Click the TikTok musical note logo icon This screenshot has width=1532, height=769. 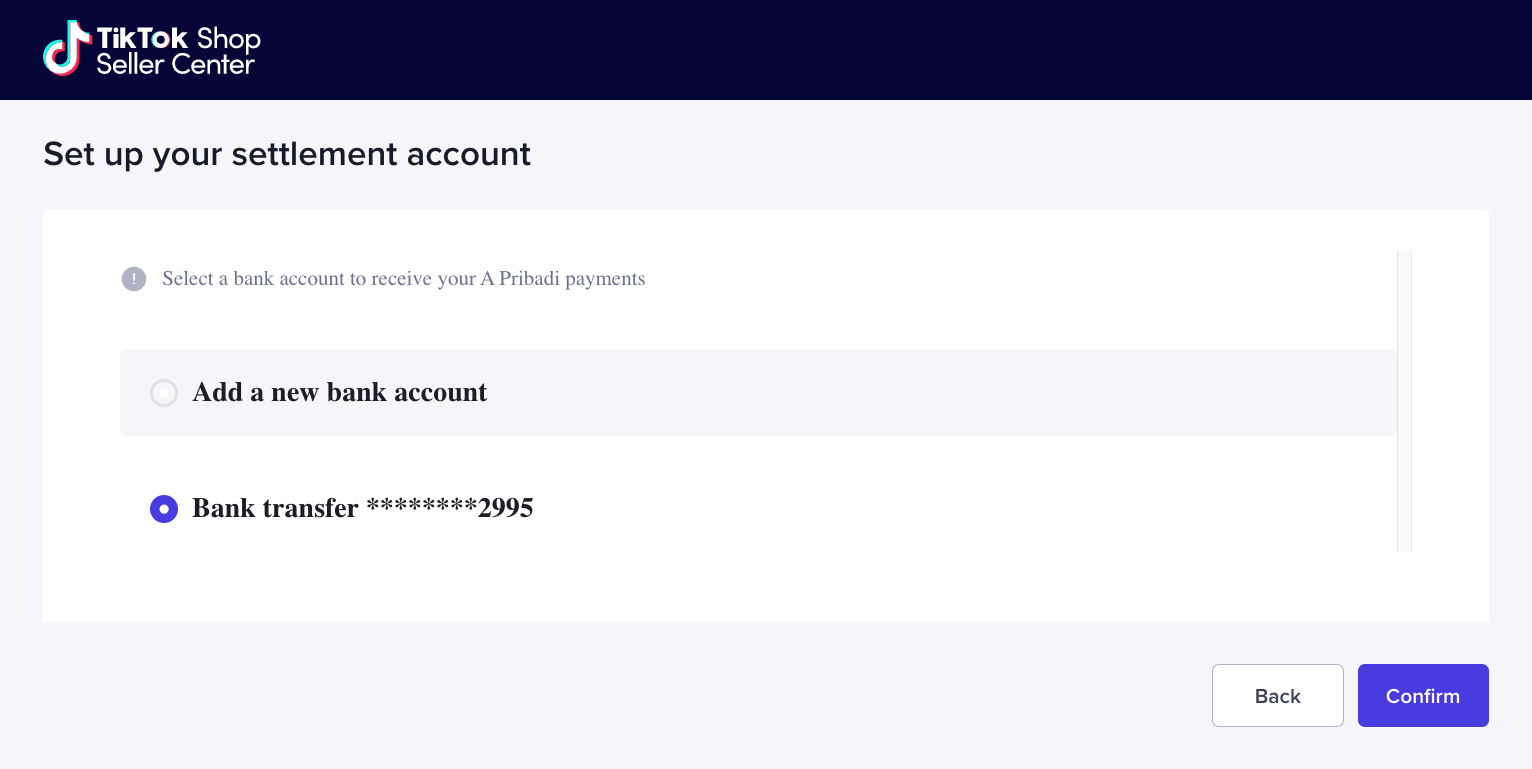coord(66,48)
